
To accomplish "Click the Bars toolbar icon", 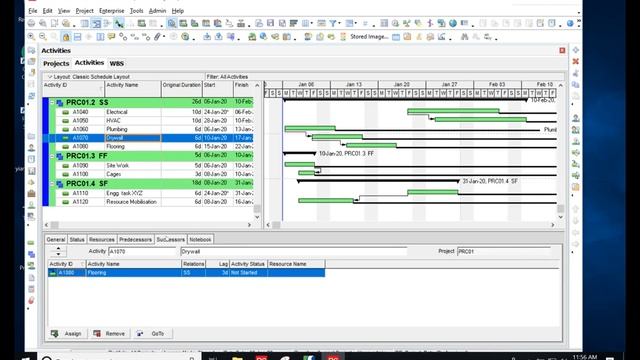I will click(293, 24).
